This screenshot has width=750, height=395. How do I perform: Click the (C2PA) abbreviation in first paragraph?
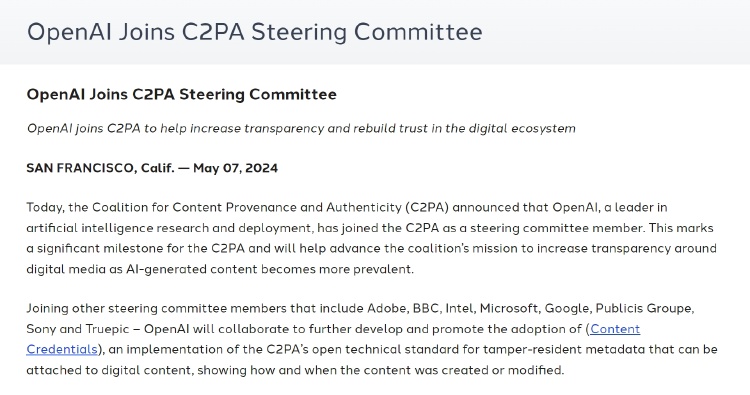tap(427, 208)
